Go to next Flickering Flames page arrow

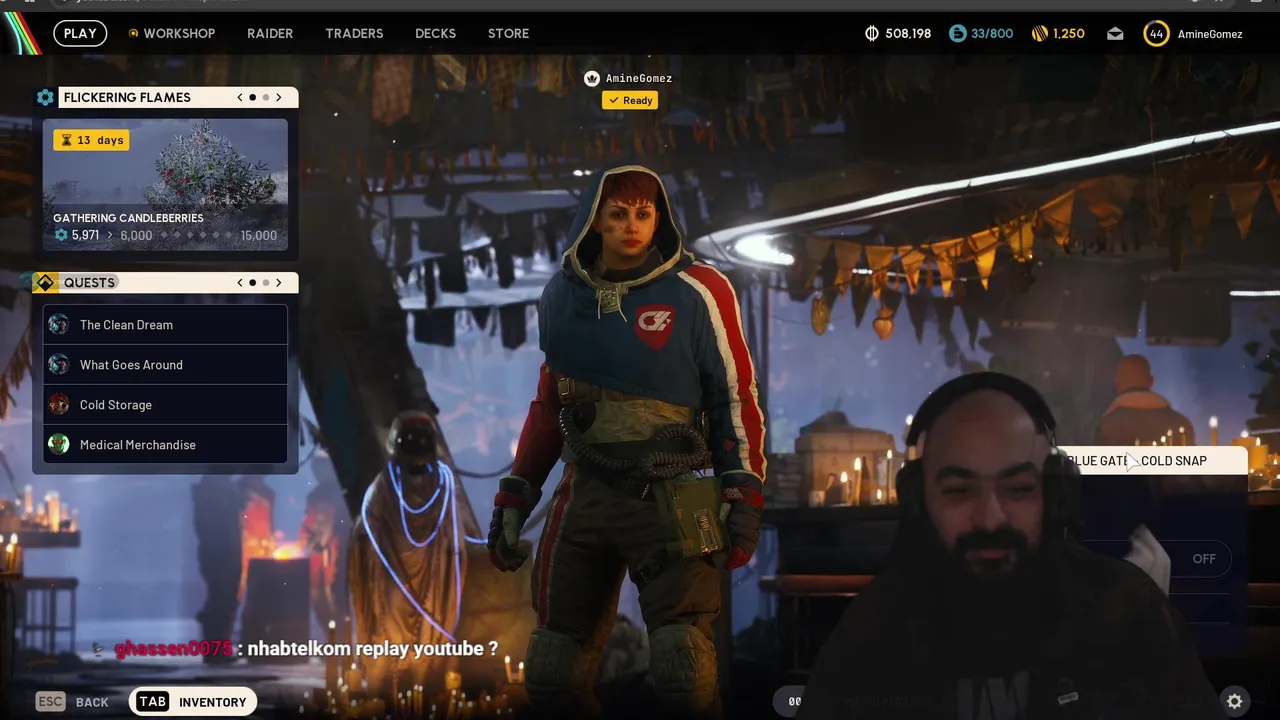(x=278, y=97)
